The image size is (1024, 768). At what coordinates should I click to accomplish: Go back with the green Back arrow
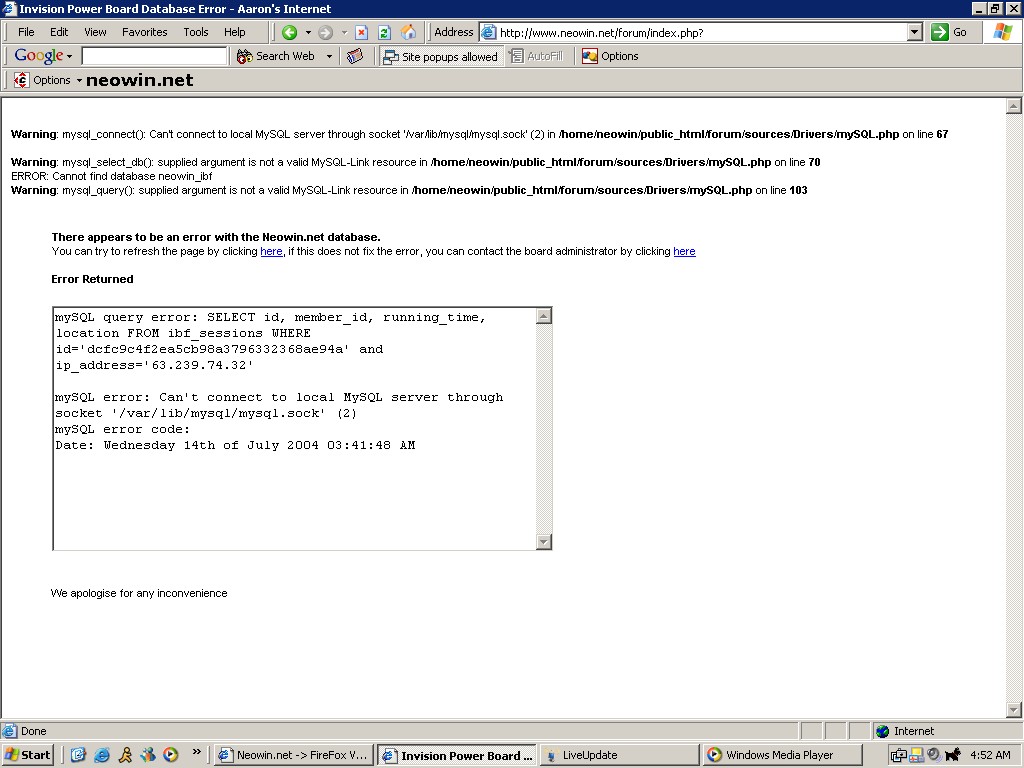[x=289, y=32]
